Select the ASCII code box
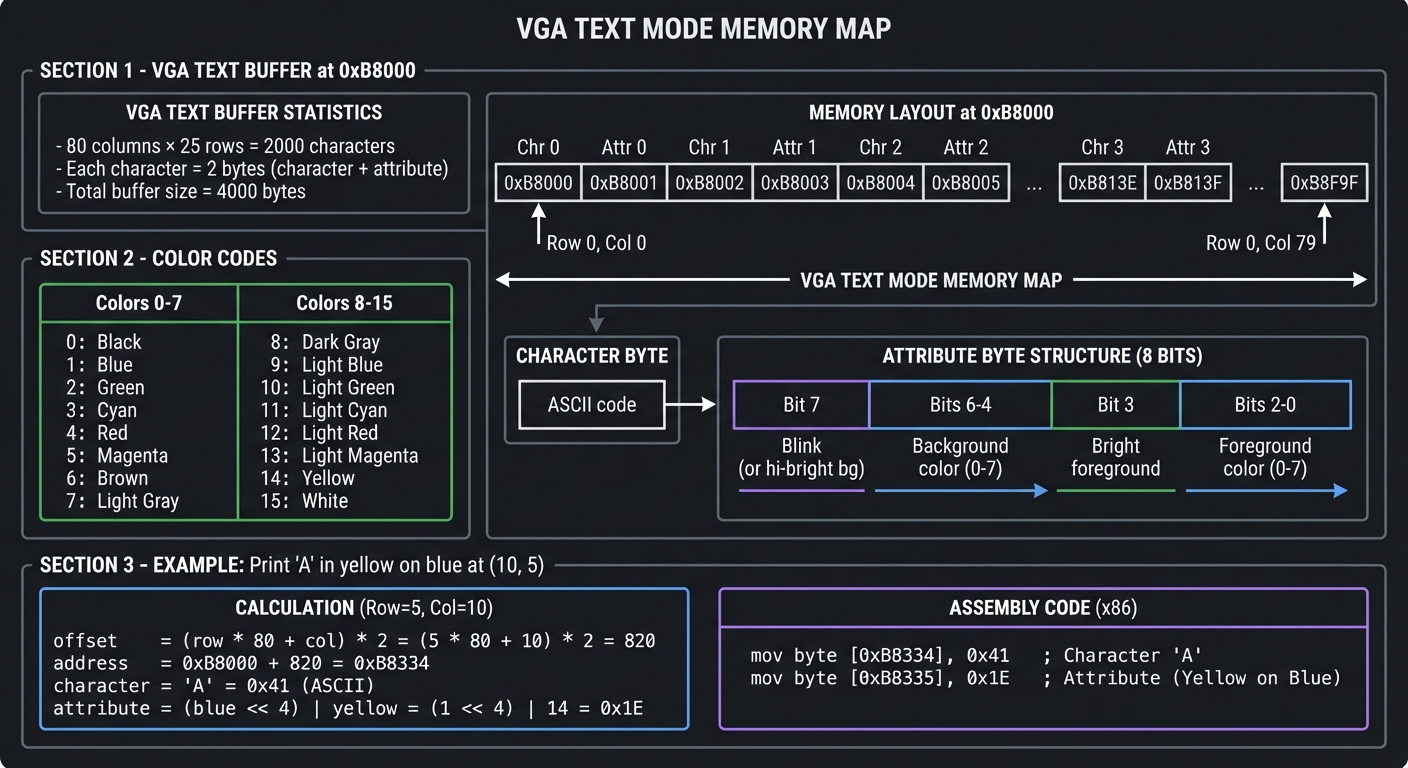 click(591, 404)
